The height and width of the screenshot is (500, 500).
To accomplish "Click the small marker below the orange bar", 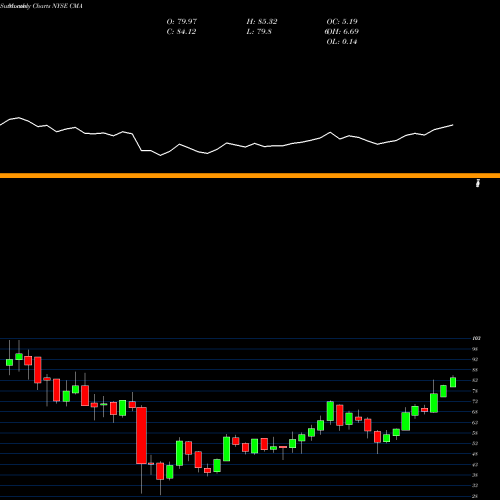I will pyautogui.click(x=478, y=183).
